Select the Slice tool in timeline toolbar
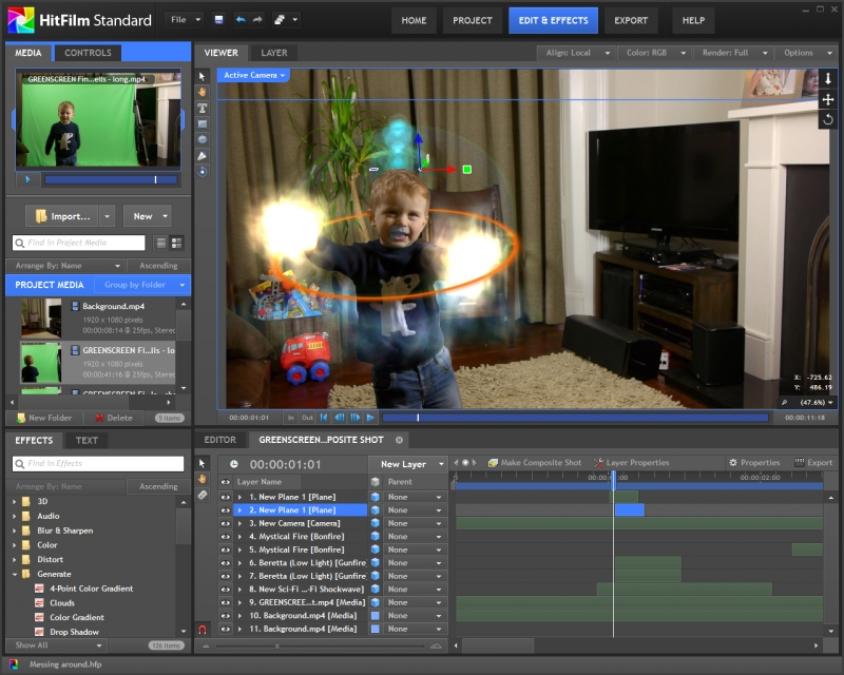 pos(202,495)
